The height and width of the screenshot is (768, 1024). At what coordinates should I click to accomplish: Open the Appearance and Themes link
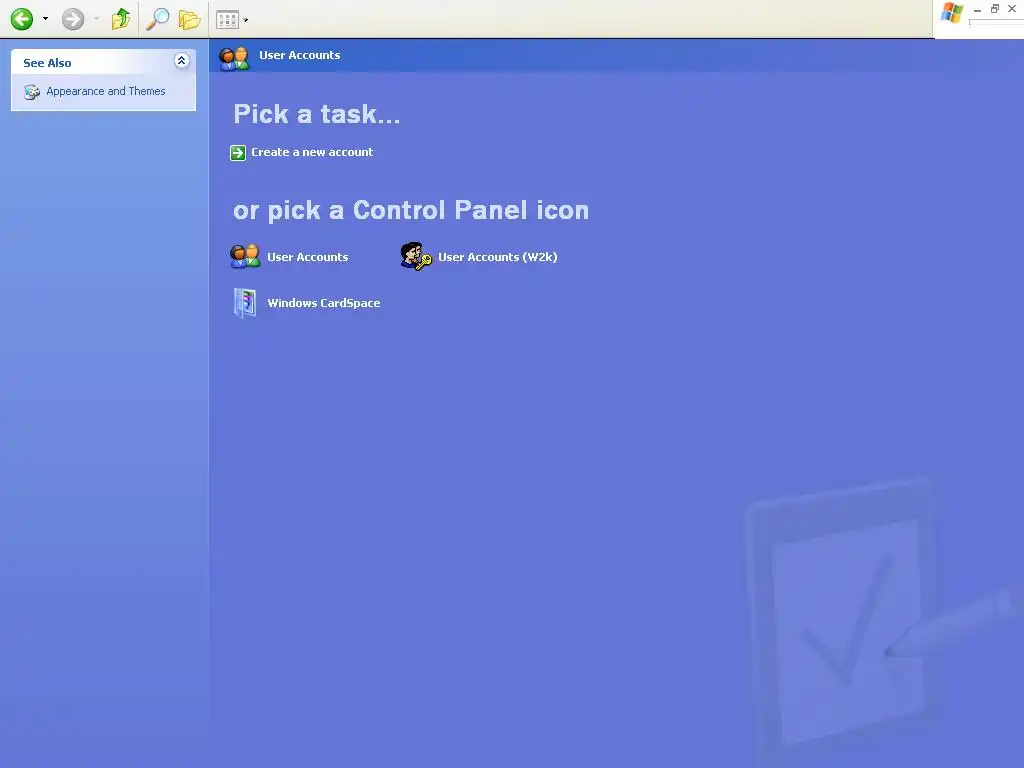point(106,91)
